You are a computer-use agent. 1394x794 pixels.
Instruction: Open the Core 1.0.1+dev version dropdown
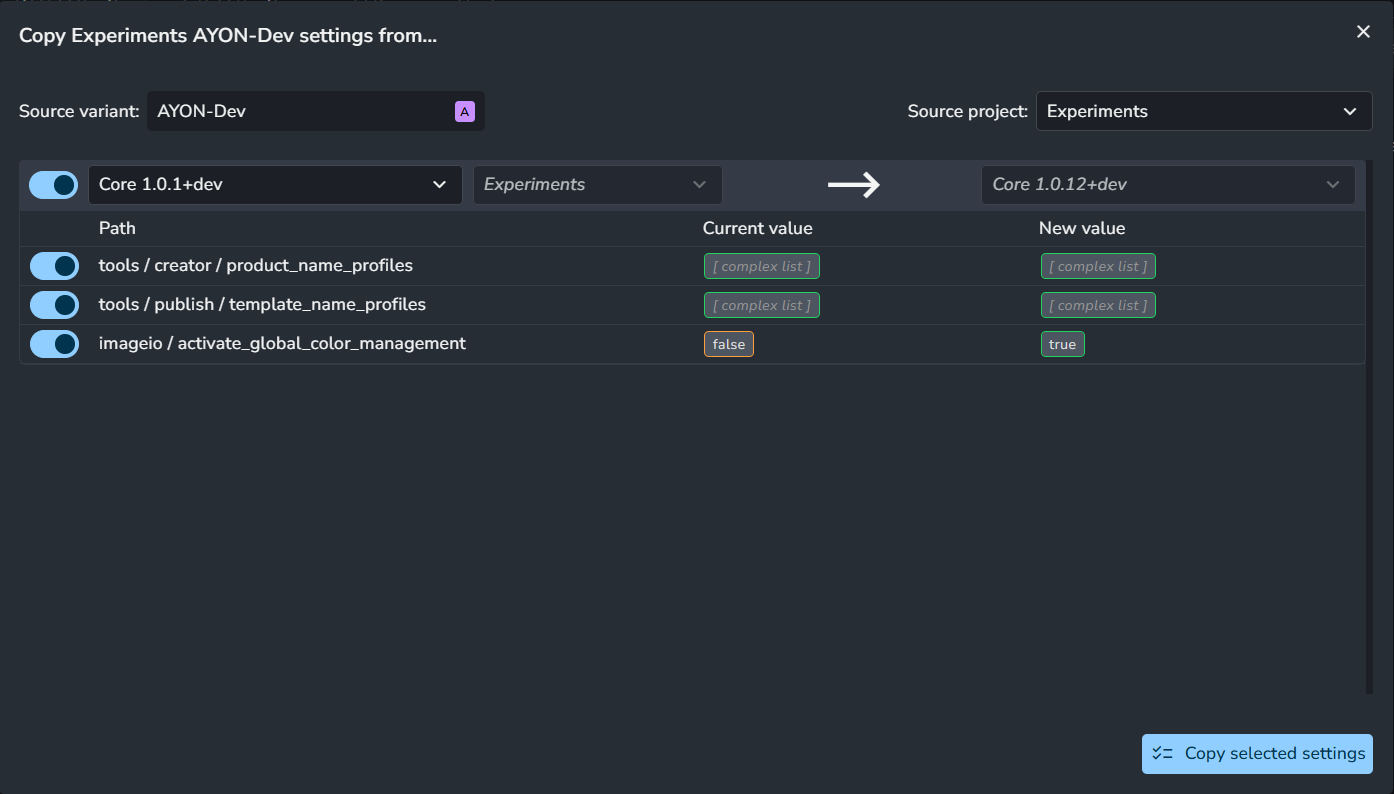click(x=275, y=185)
